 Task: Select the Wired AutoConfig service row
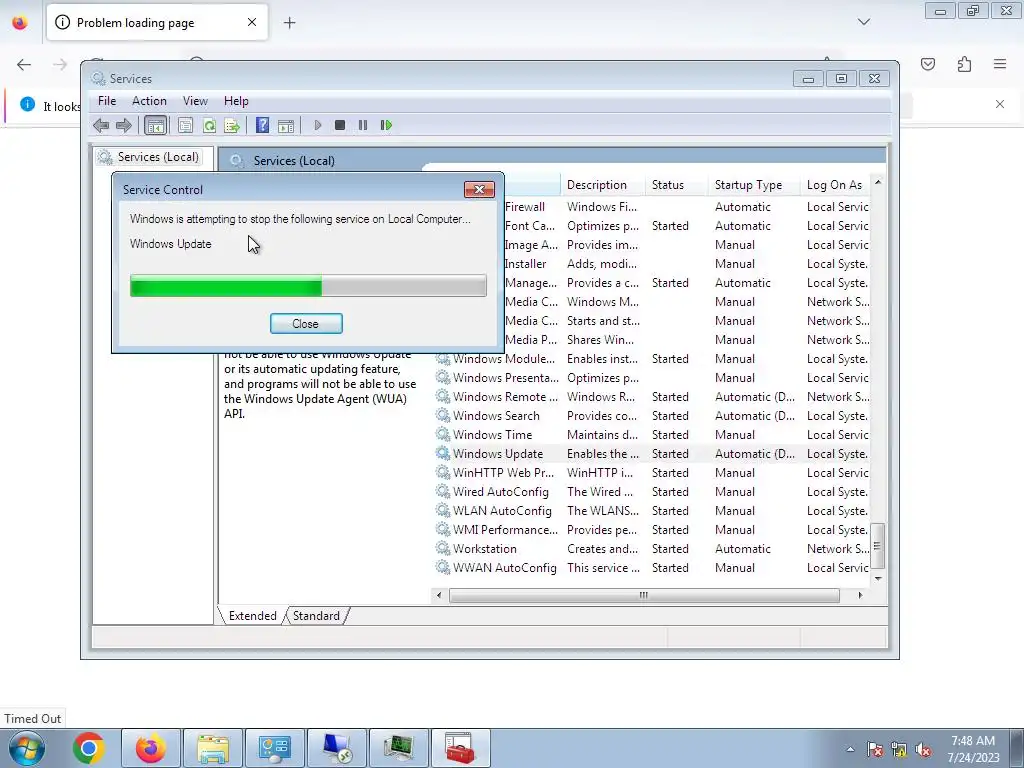tap(652, 491)
